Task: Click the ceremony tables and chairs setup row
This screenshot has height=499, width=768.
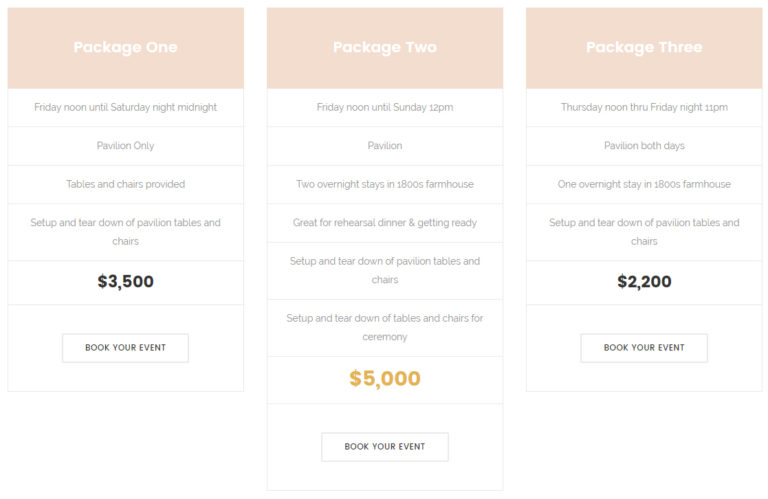Action: click(x=384, y=328)
